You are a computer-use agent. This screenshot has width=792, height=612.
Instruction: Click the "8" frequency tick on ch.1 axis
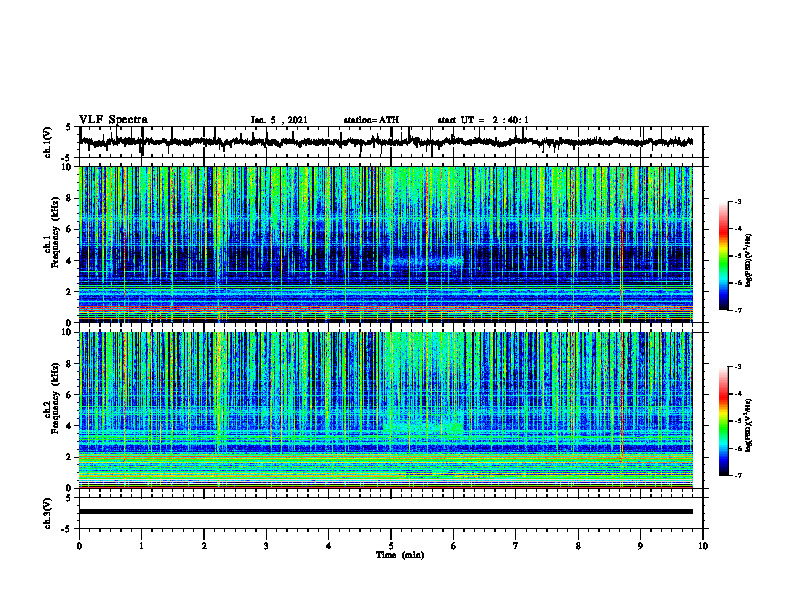[69, 198]
